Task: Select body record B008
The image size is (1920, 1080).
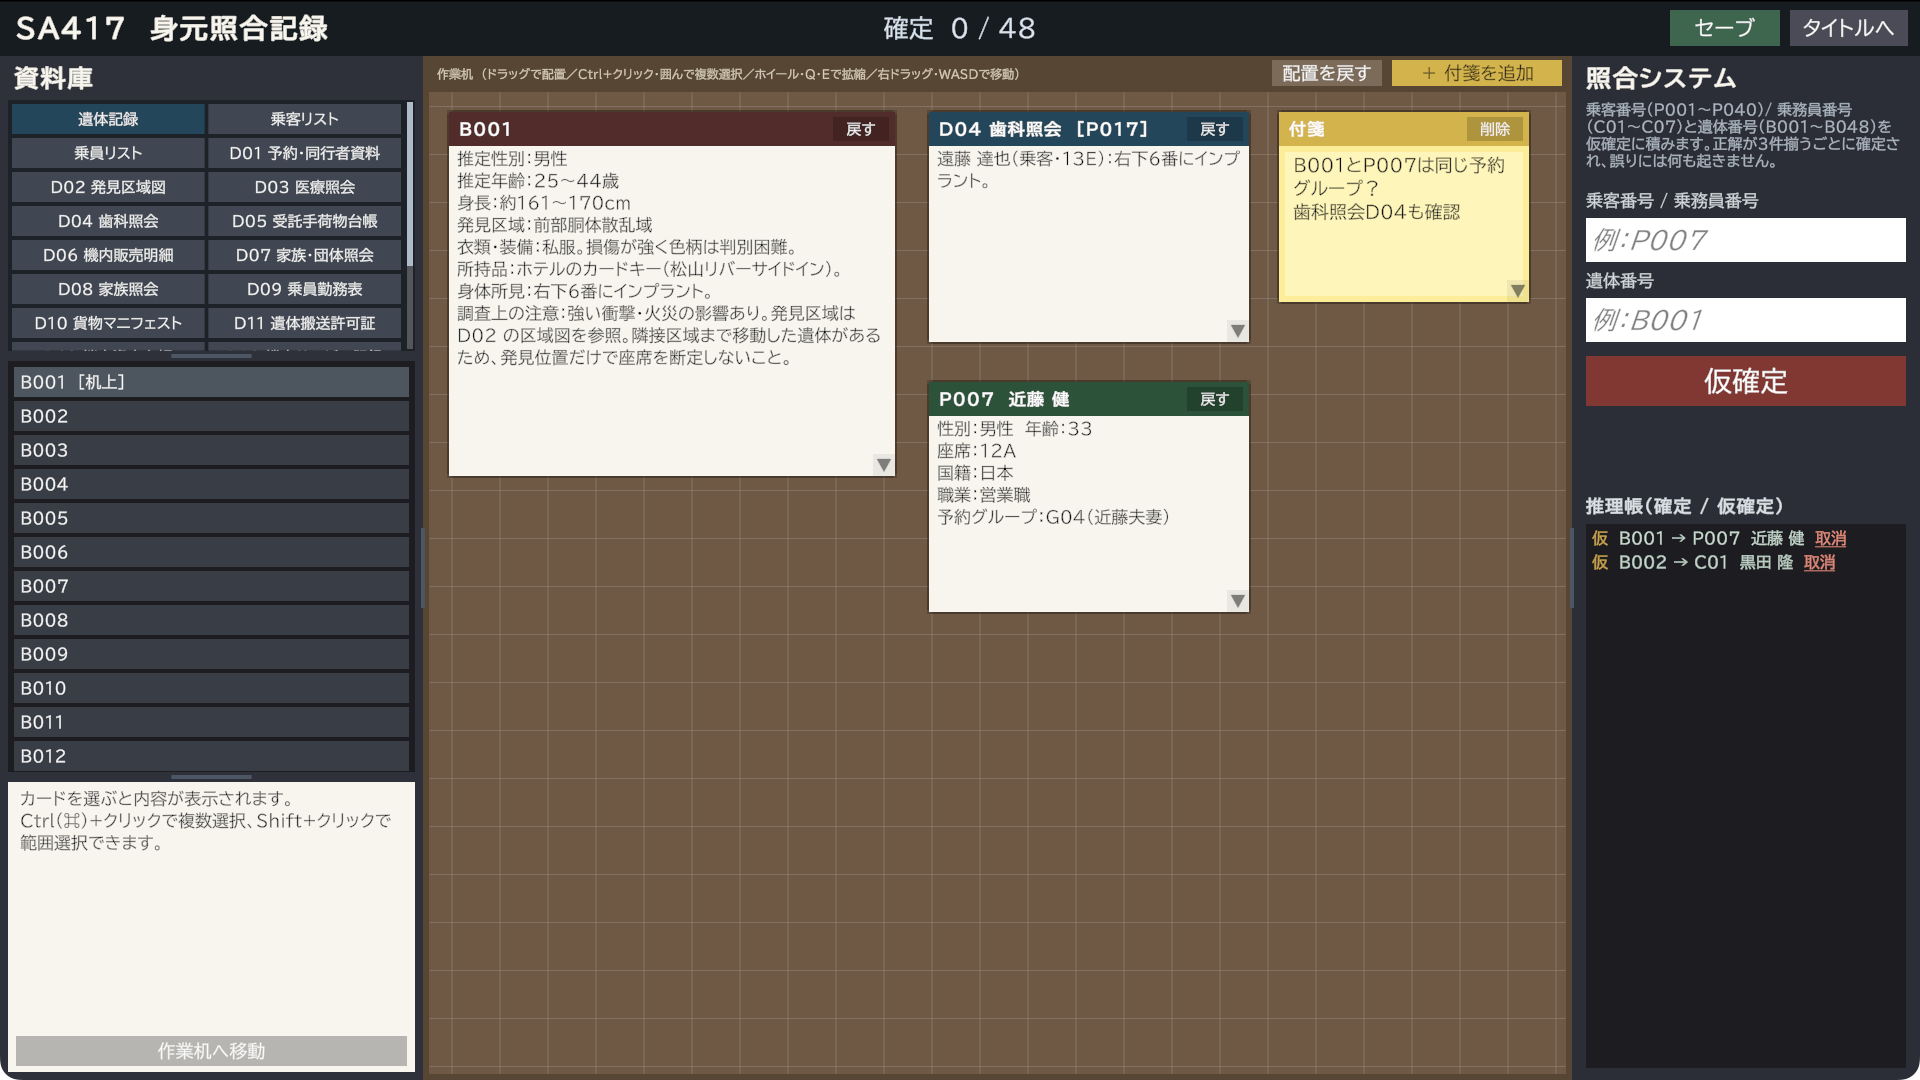Action: click(x=211, y=620)
